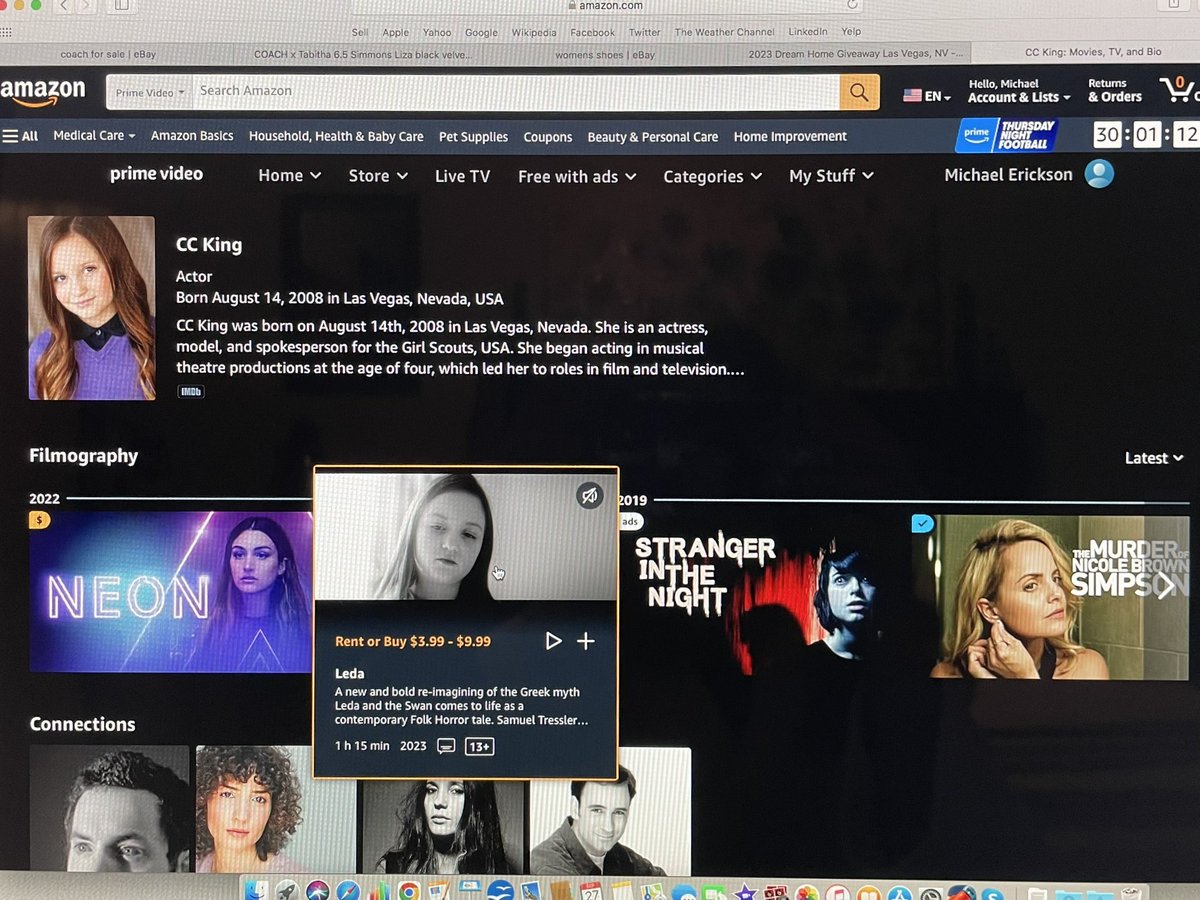Add Leda to watchlist

(x=586, y=641)
